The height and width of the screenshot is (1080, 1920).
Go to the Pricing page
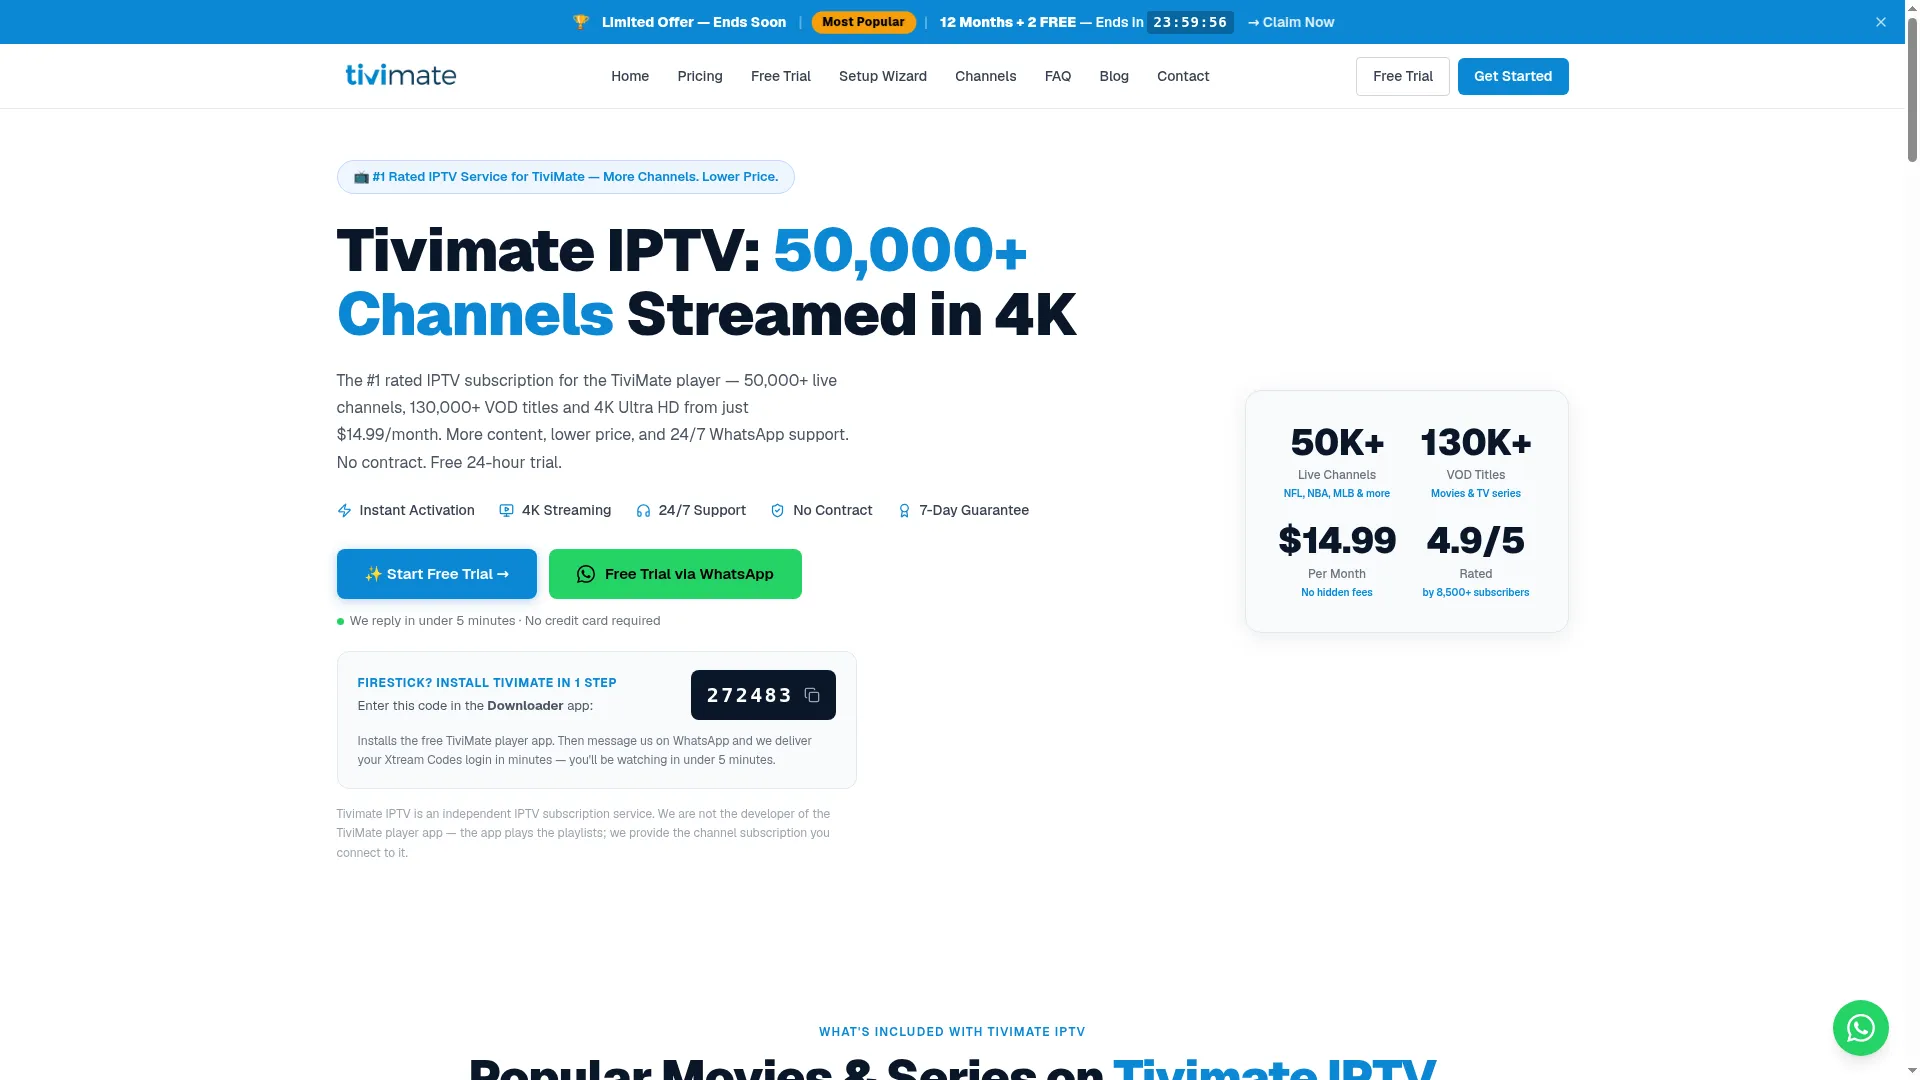pyautogui.click(x=700, y=76)
